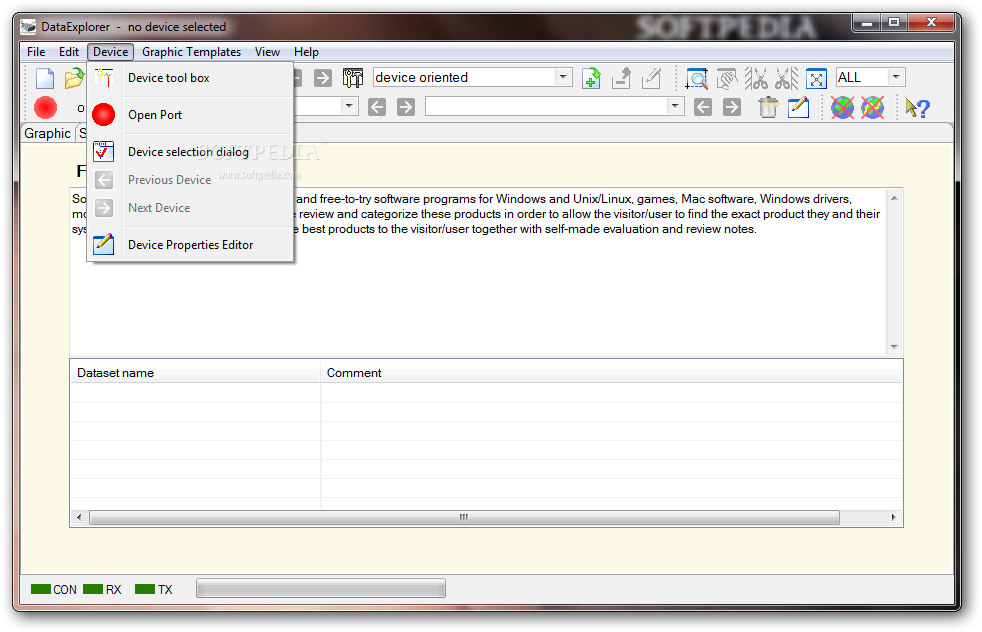Viewport: 982px width, 632px height.
Task: Switch to the Graphic tab
Action: tap(48, 133)
